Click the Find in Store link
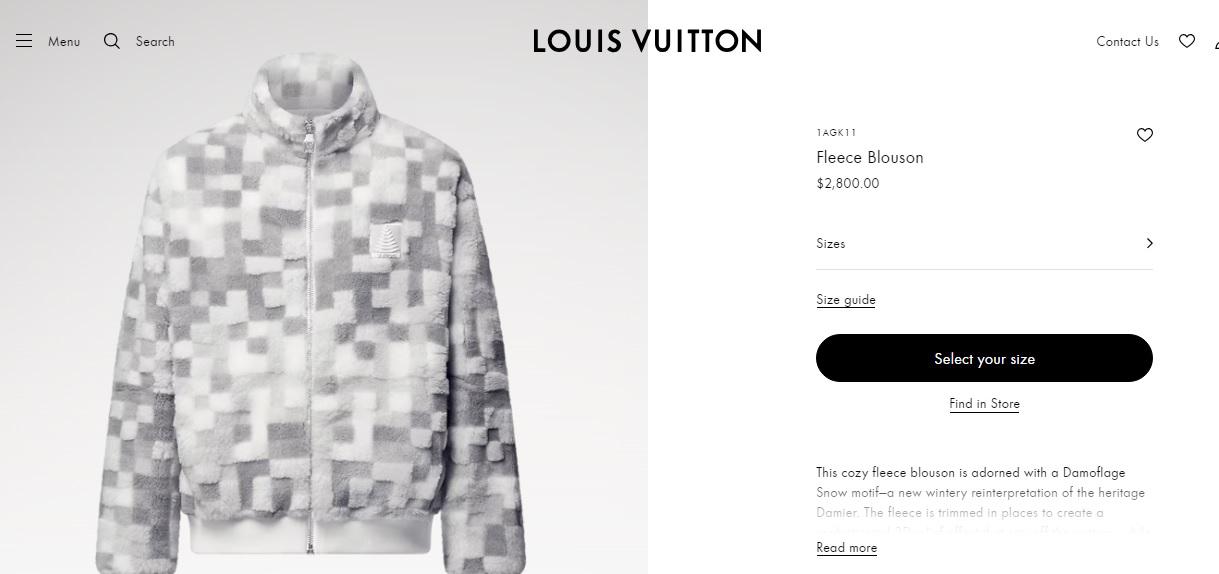This screenshot has width=1219, height=574. pyautogui.click(x=984, y=404)
